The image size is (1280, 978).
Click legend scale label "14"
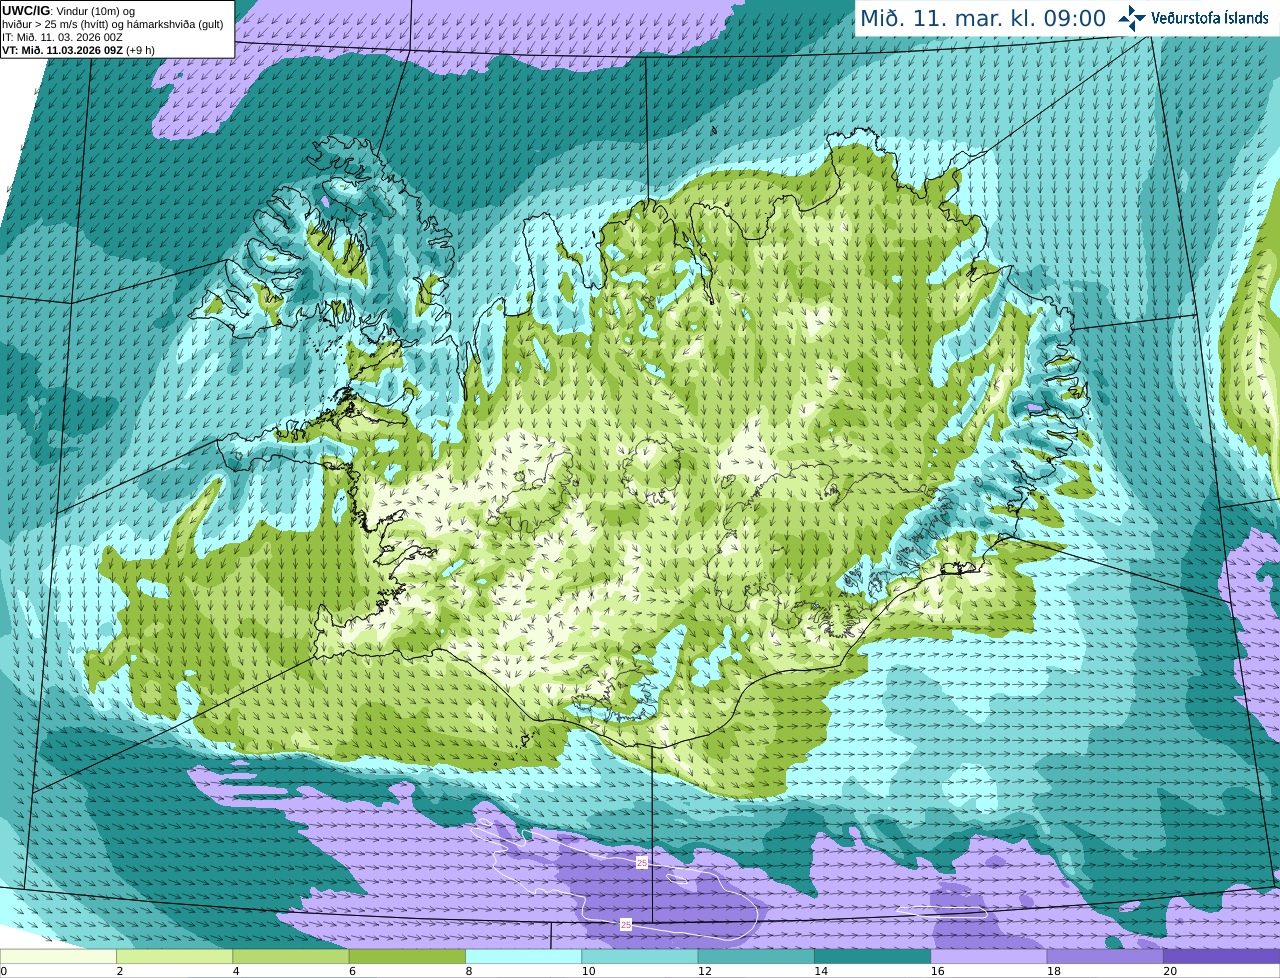coord(820,971)
